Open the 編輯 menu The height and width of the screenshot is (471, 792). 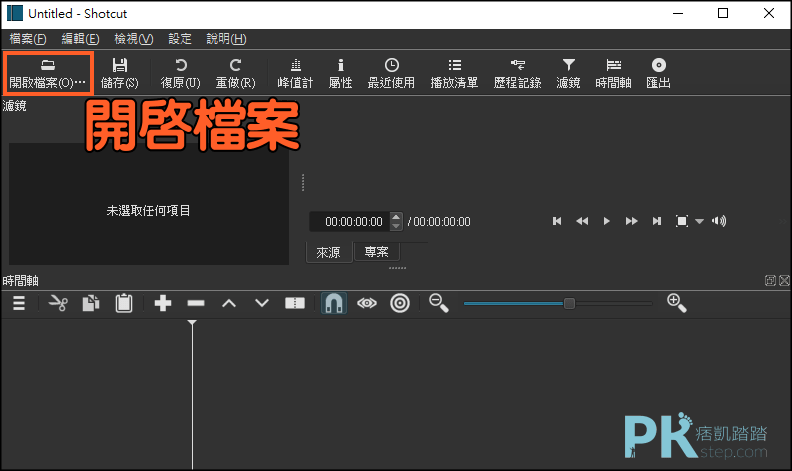click(80, 39)
